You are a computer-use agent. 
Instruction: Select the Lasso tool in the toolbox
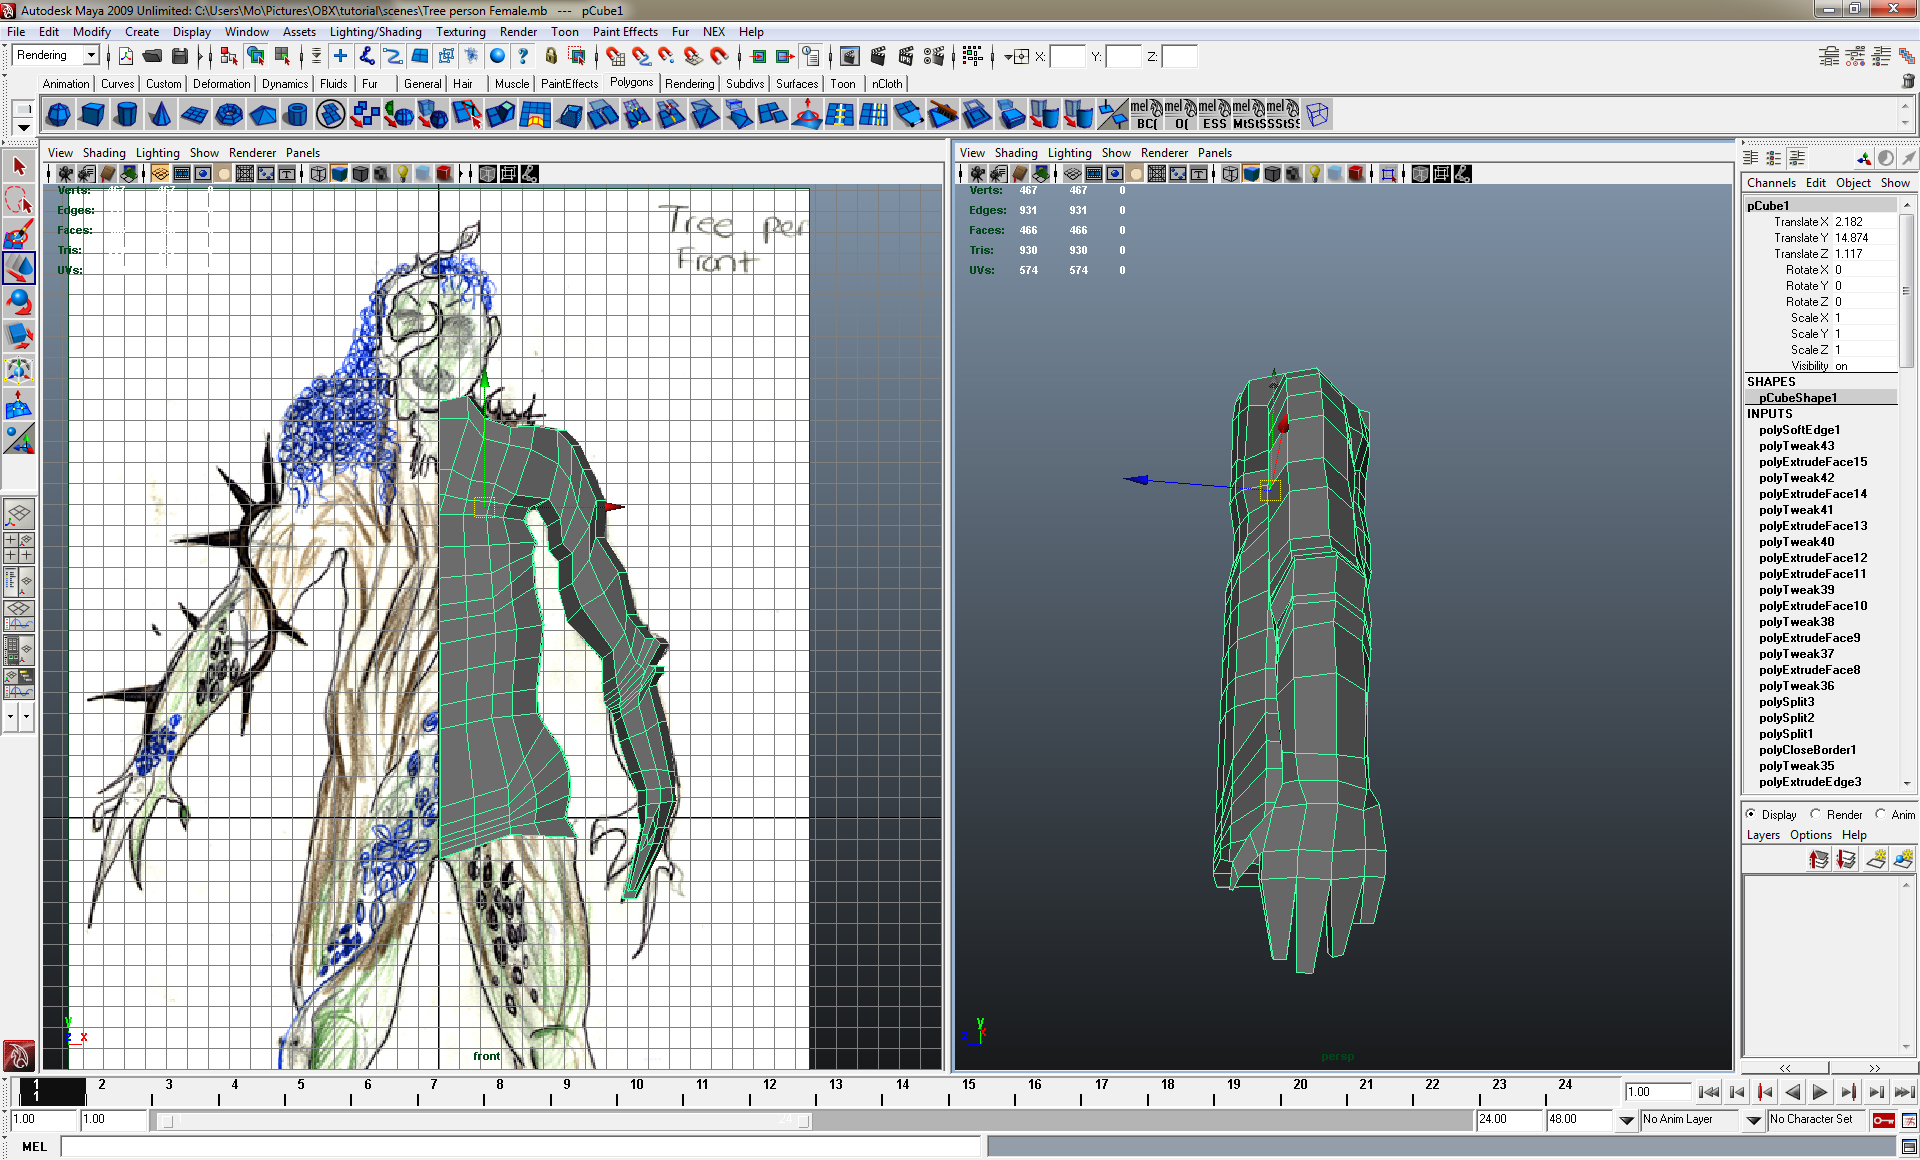pos(18,201)
